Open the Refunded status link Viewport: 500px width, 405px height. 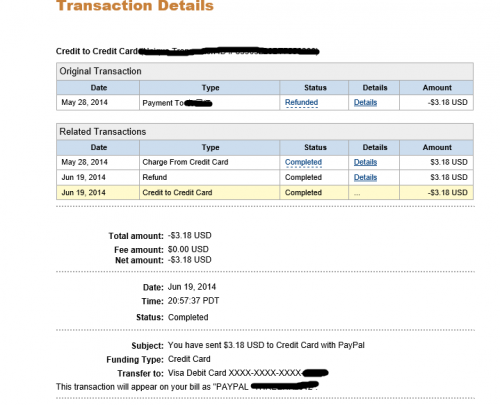(301, 102)
